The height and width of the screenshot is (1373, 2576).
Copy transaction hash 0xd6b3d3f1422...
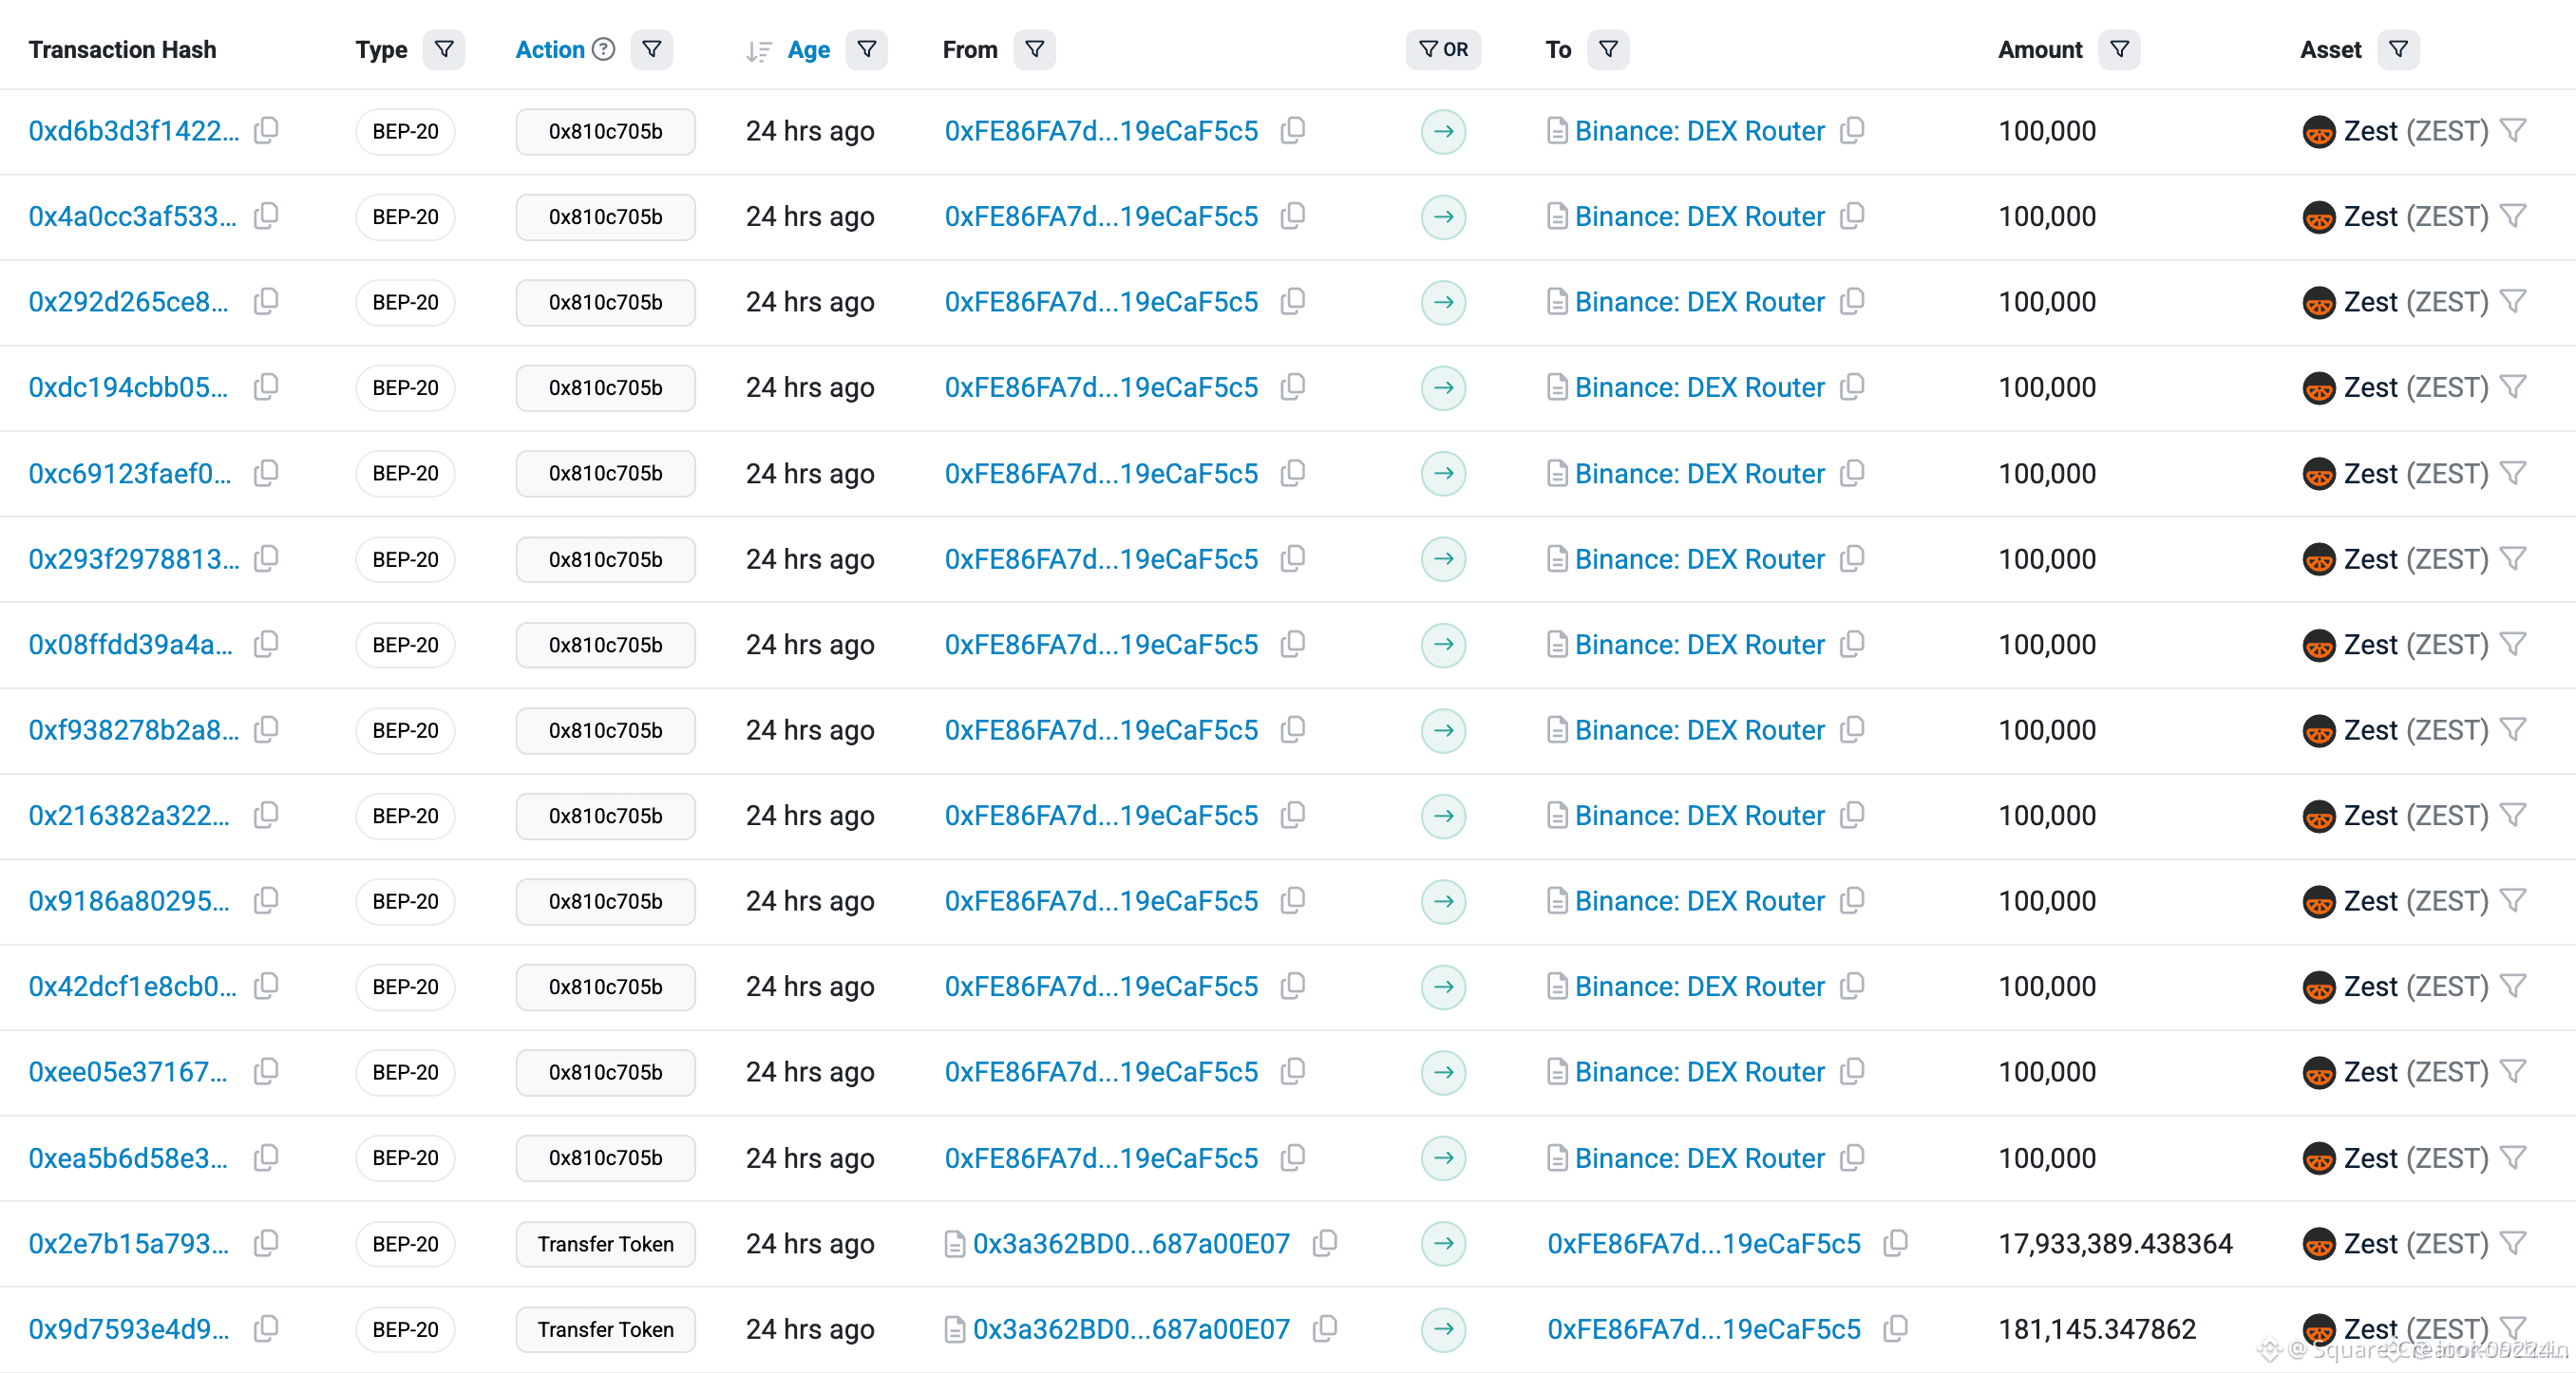(x=266, y=130)
